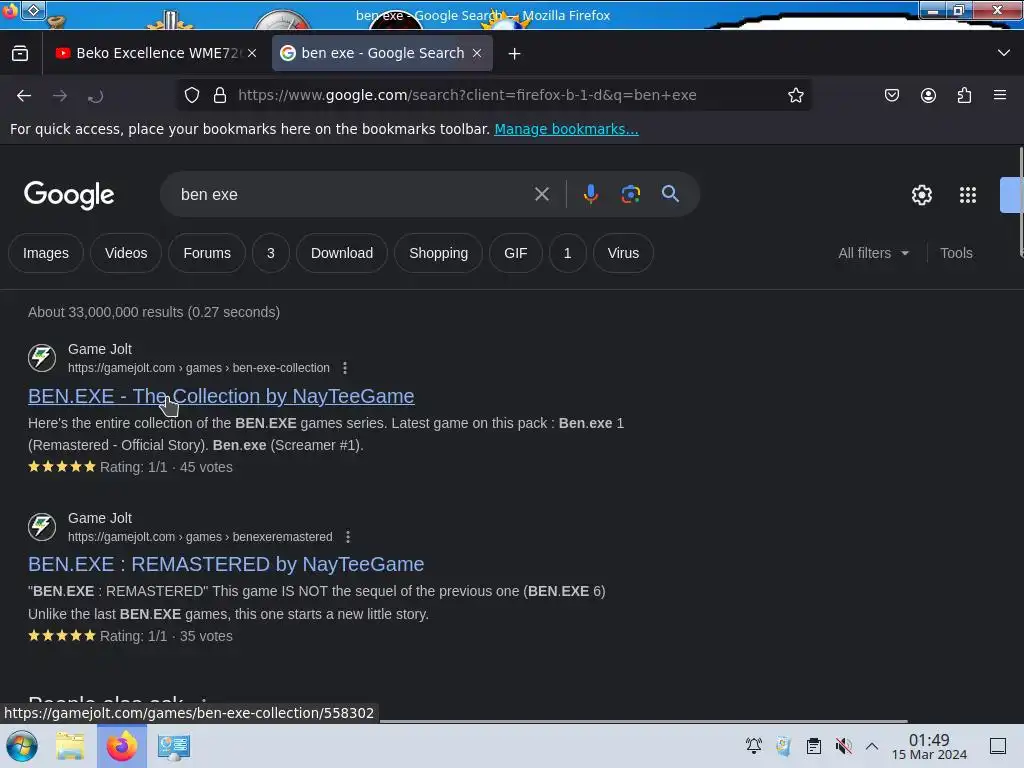Click the Firefox taskbar icon
This screenshot has height=768, width=1024.
click(x=121, y=746)
